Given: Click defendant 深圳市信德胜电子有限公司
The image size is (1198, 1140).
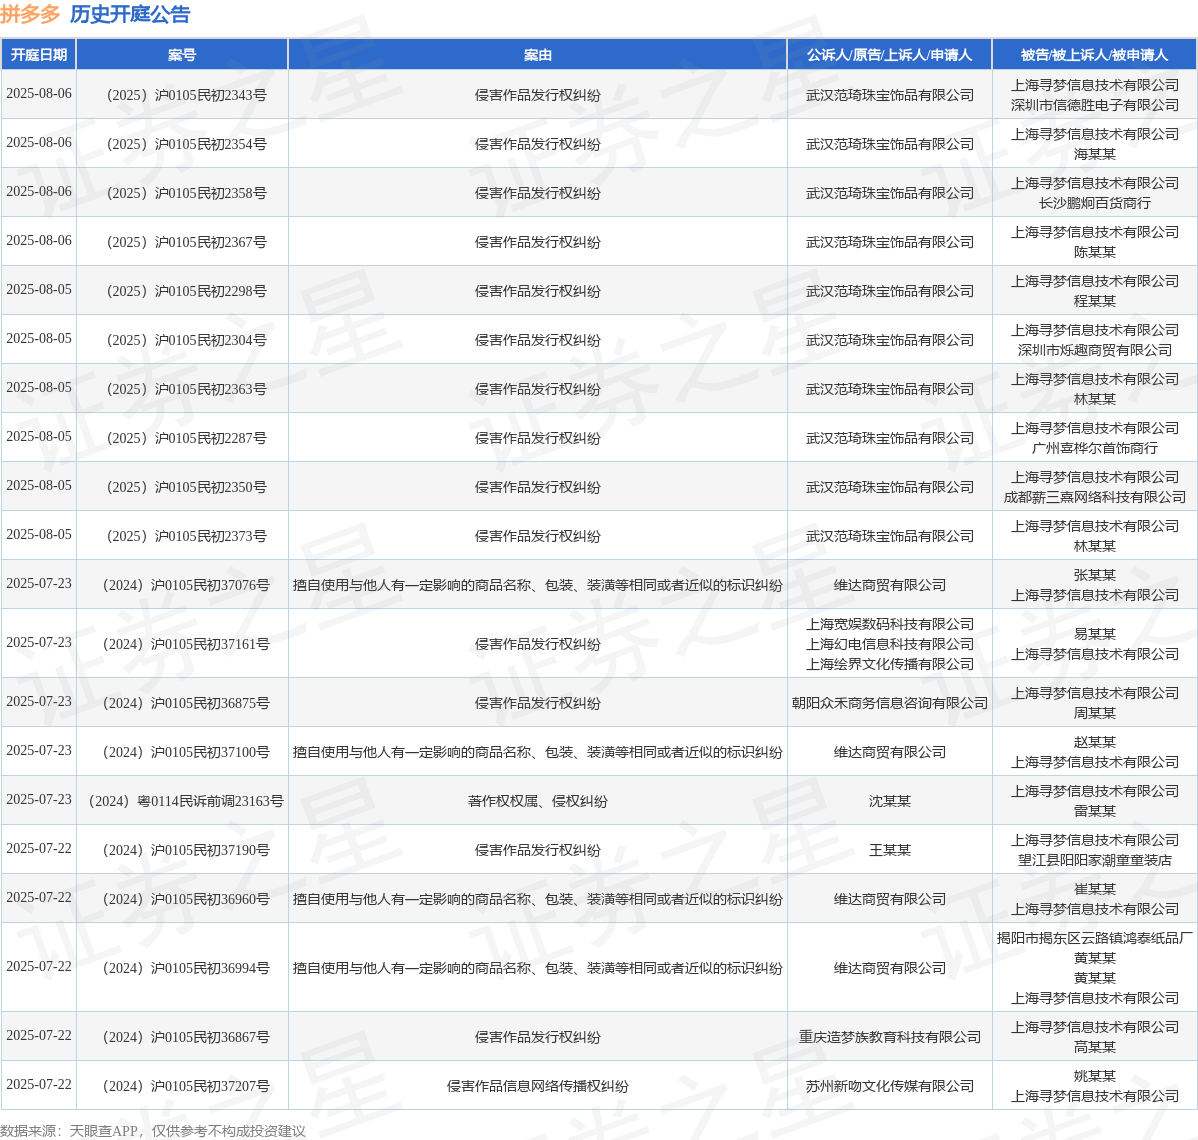Looking at the screenshot, I should (x=1094, y=105).
